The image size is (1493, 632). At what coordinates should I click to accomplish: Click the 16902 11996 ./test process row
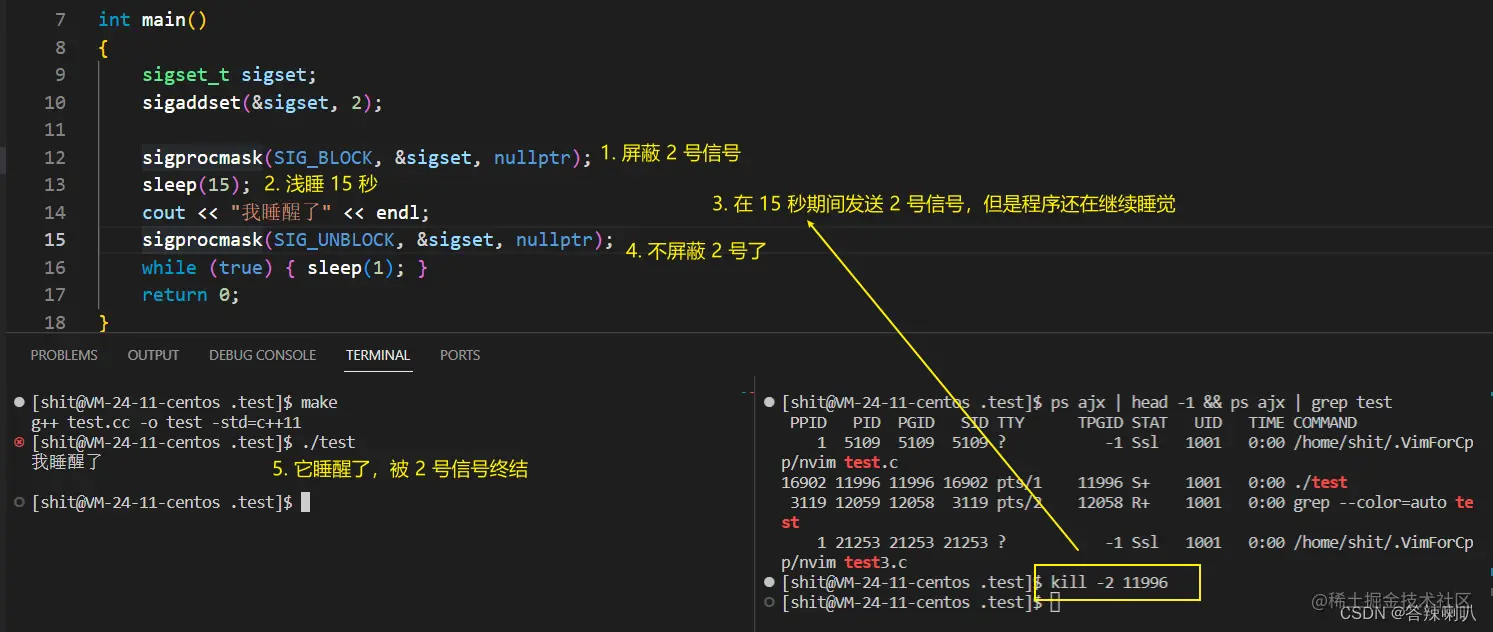[x=1064, y=482]
